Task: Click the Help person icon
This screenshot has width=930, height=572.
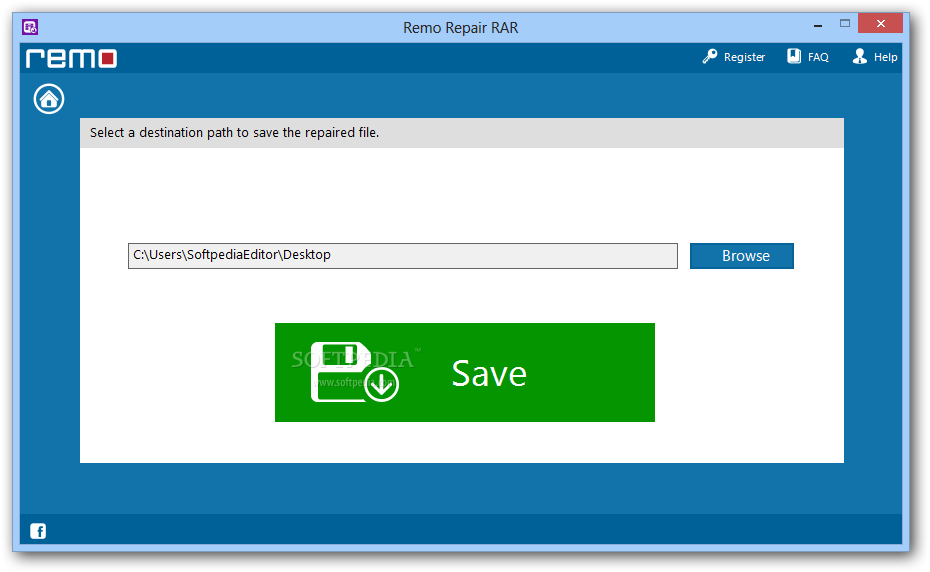Action: pos(859,56)
